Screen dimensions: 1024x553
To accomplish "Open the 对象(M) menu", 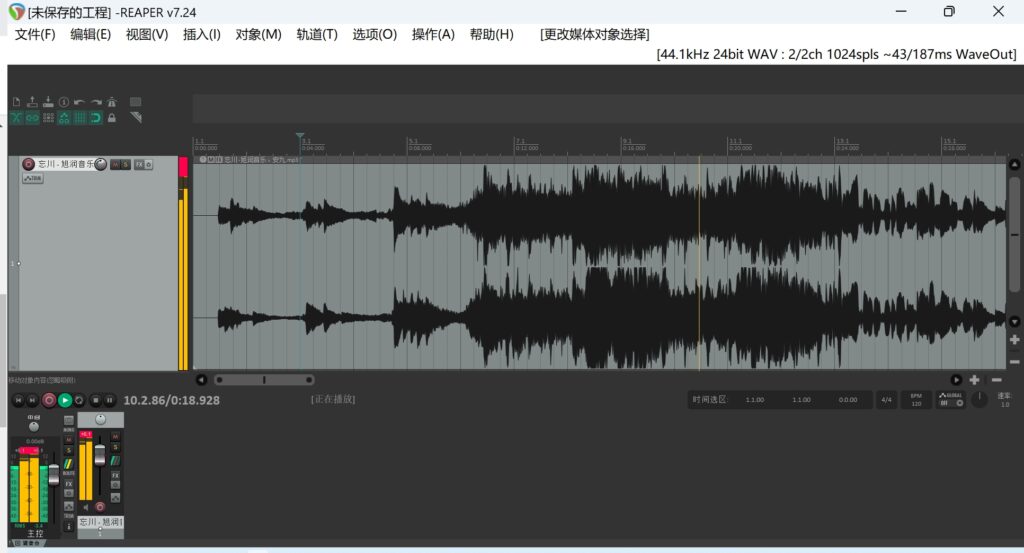I will 259,35.
